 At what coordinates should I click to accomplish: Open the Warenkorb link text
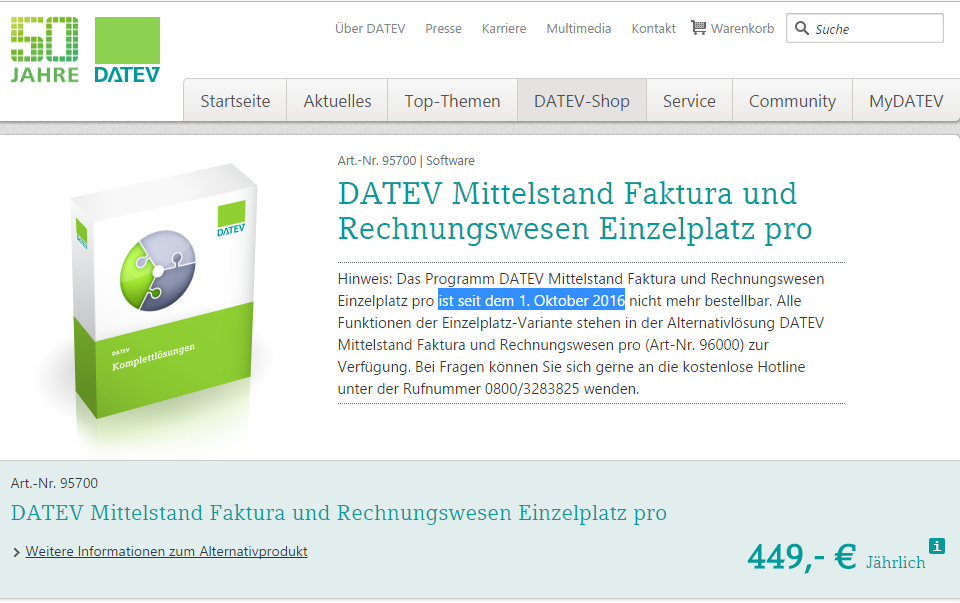(742, 29)
